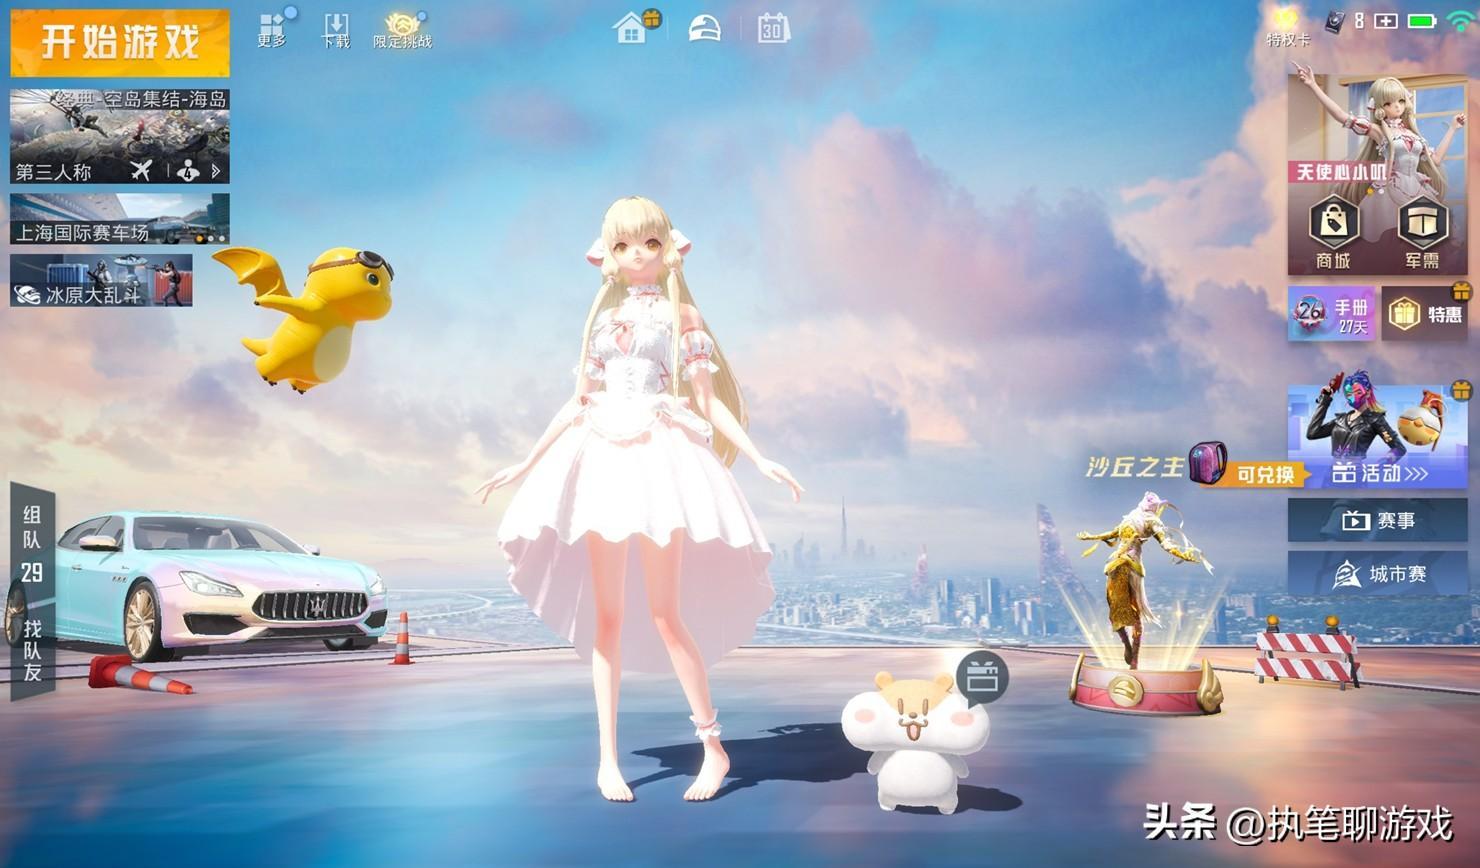Image resolution: width=1480 pixels, height=868 pixels.
Task: Select the 赛事 tournaments tab
Action: [x=1377, y=520]
